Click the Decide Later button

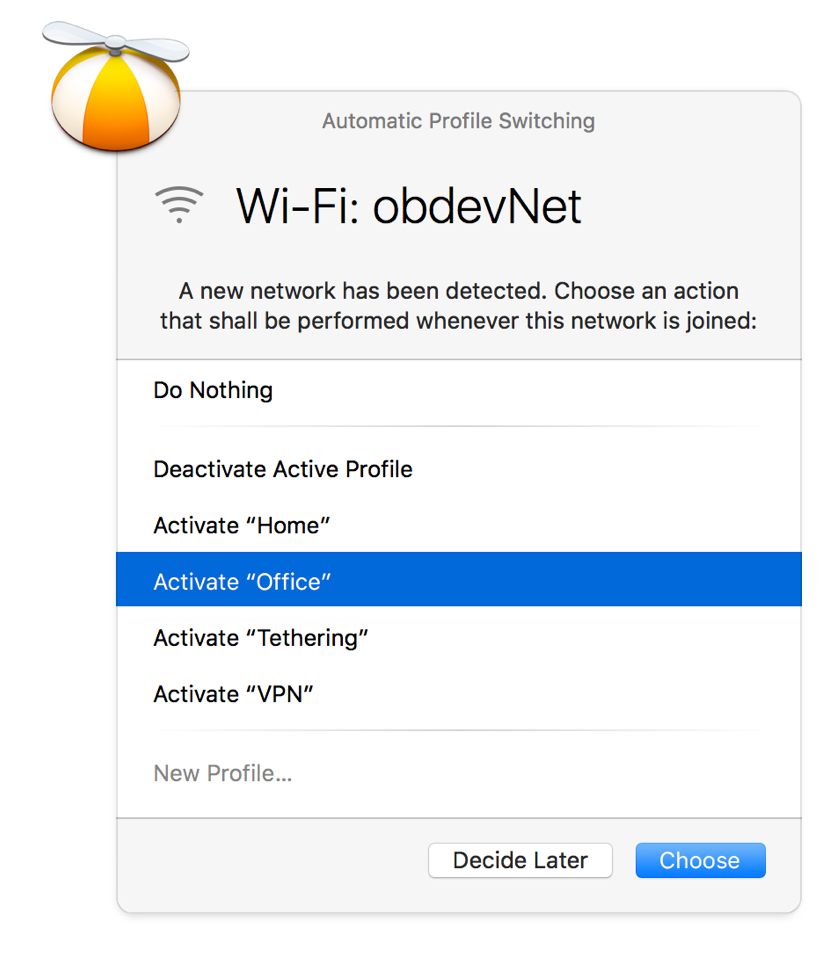520,860
